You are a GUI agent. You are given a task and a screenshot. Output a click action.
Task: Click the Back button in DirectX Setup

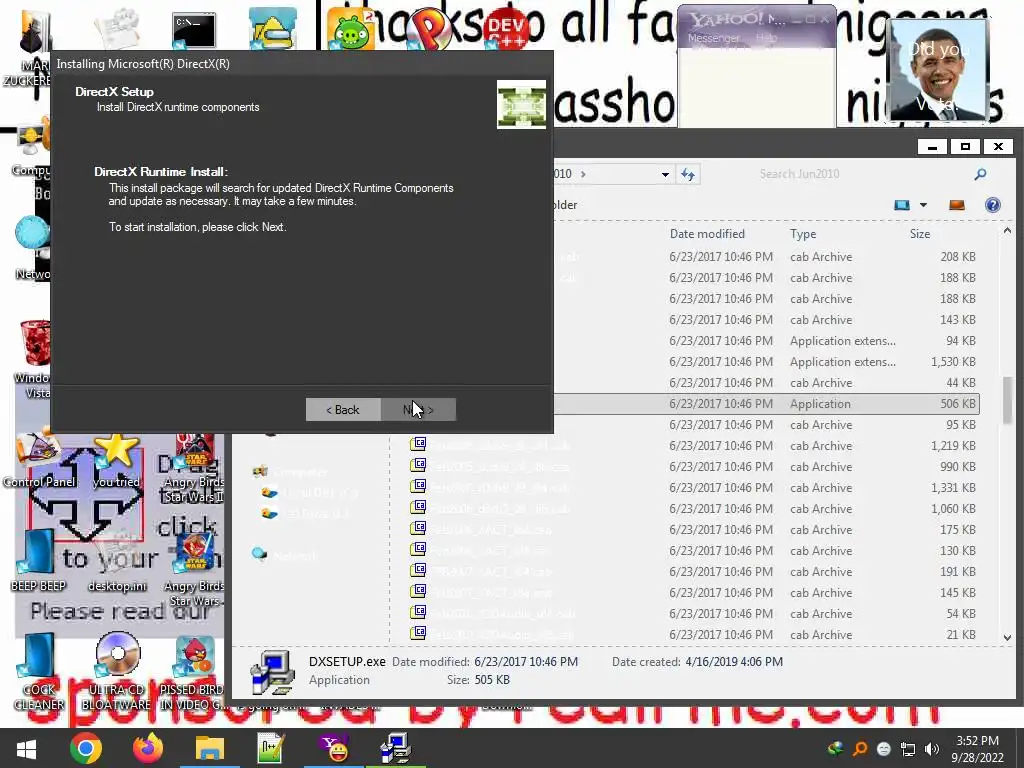343,409
